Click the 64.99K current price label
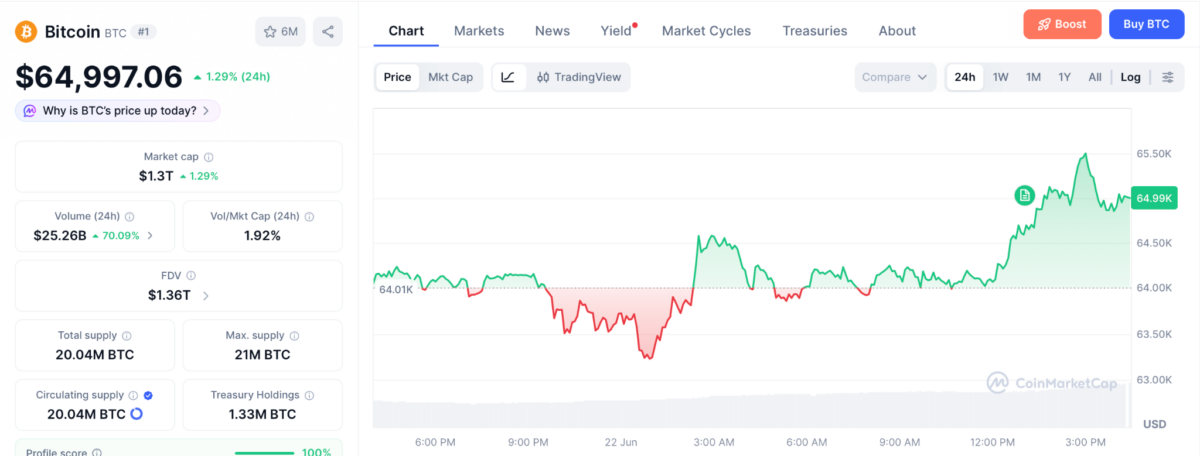The height and width of the screenshot is (456, 1200). point(1154,198)
